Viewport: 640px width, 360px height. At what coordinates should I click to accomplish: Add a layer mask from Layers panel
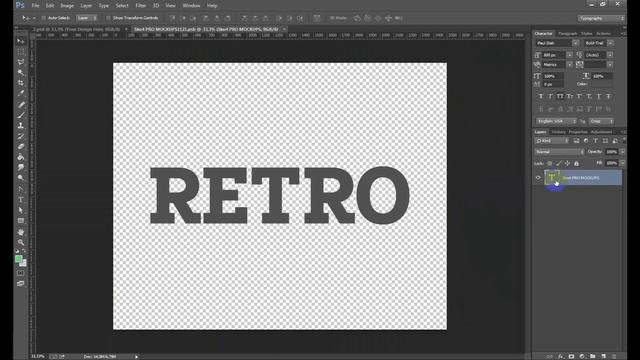pyautogui.click(x=571, y=356)
